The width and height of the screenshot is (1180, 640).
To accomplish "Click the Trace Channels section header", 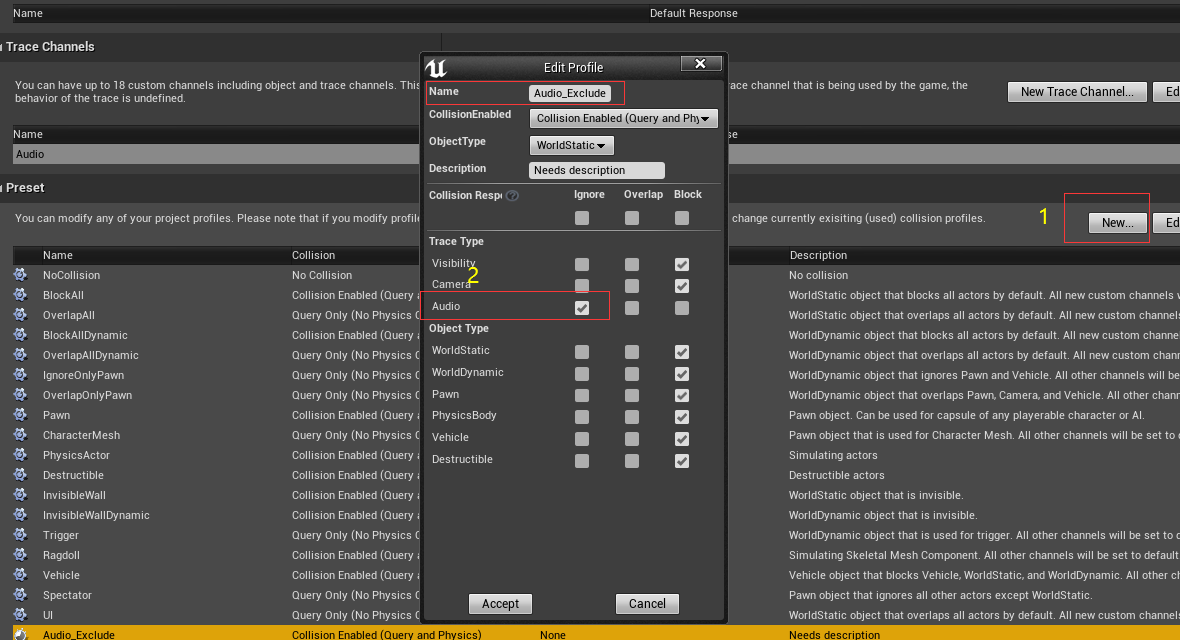I will click(x=50, y=47).
